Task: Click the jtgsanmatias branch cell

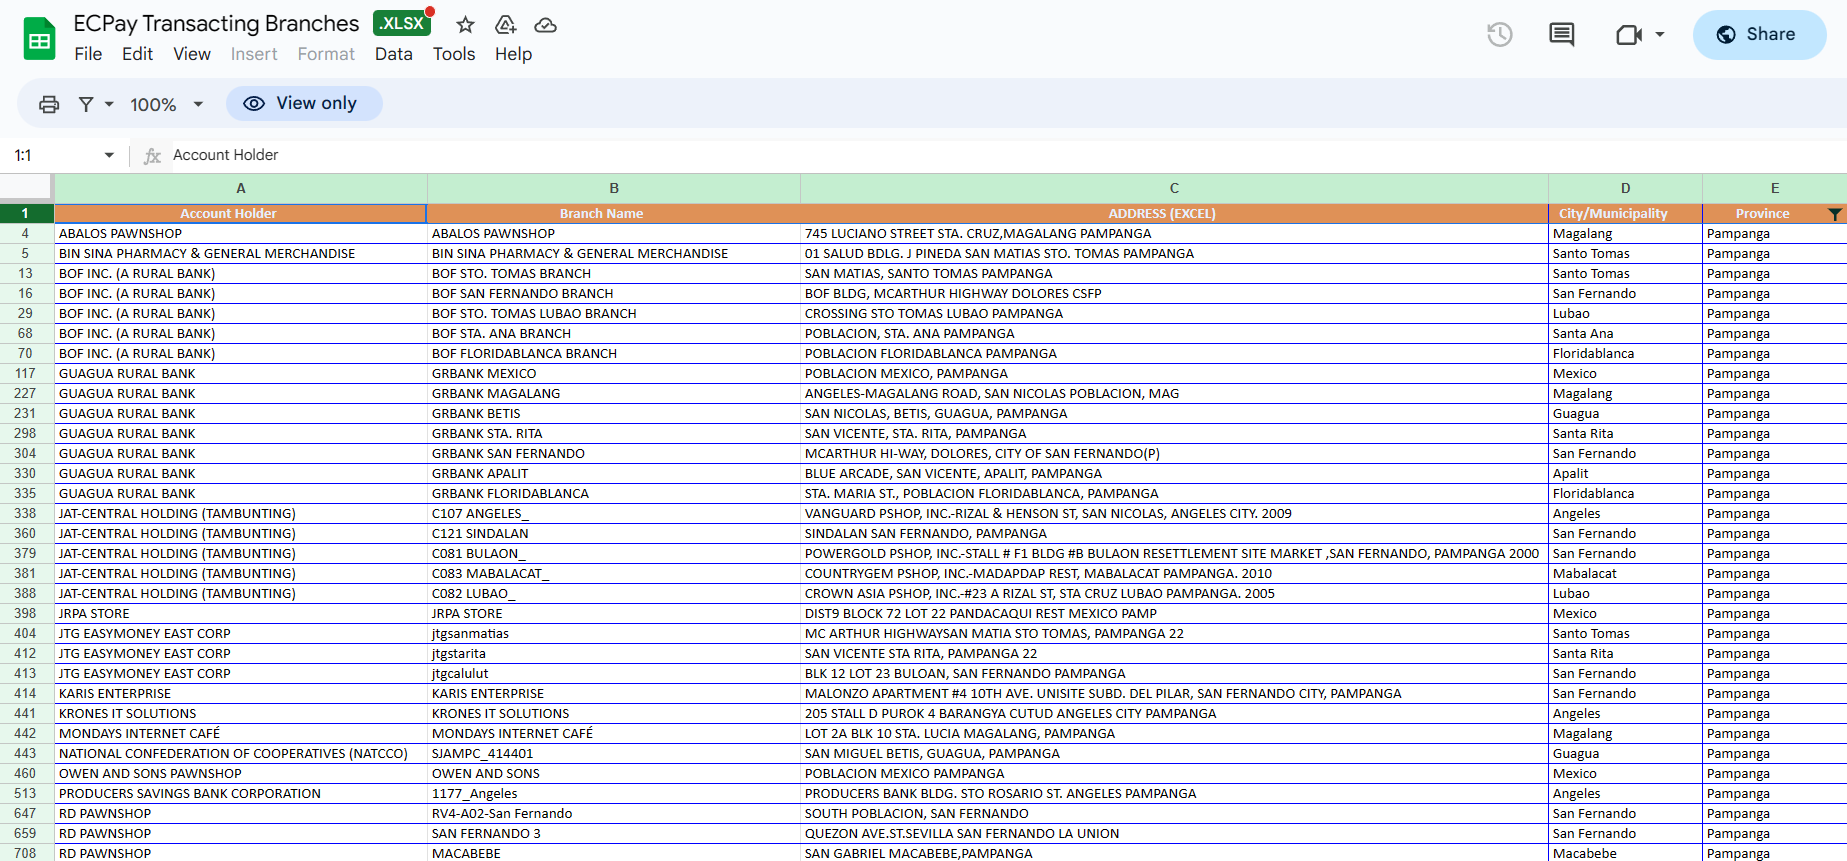Action: click(x=614, y=634)
